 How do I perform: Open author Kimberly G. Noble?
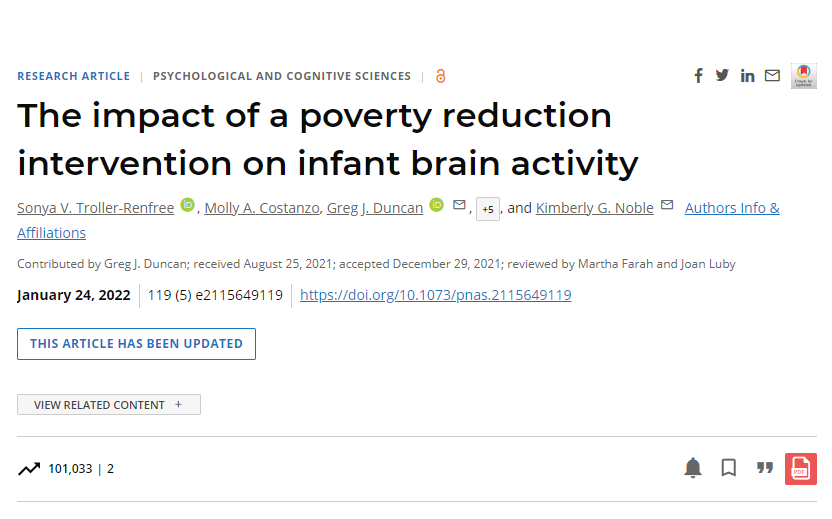[x=594, y=208]
